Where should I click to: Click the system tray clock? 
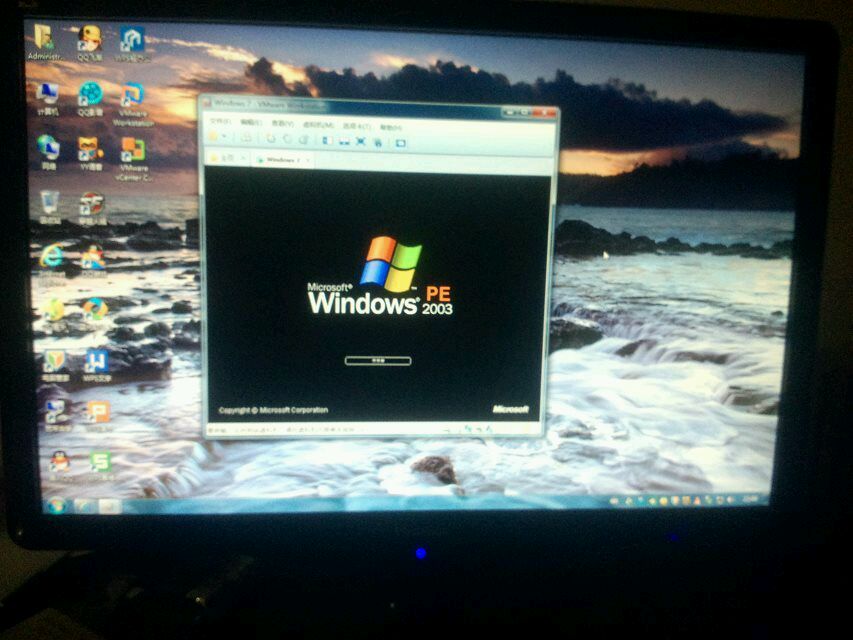(x=751, y=499)
